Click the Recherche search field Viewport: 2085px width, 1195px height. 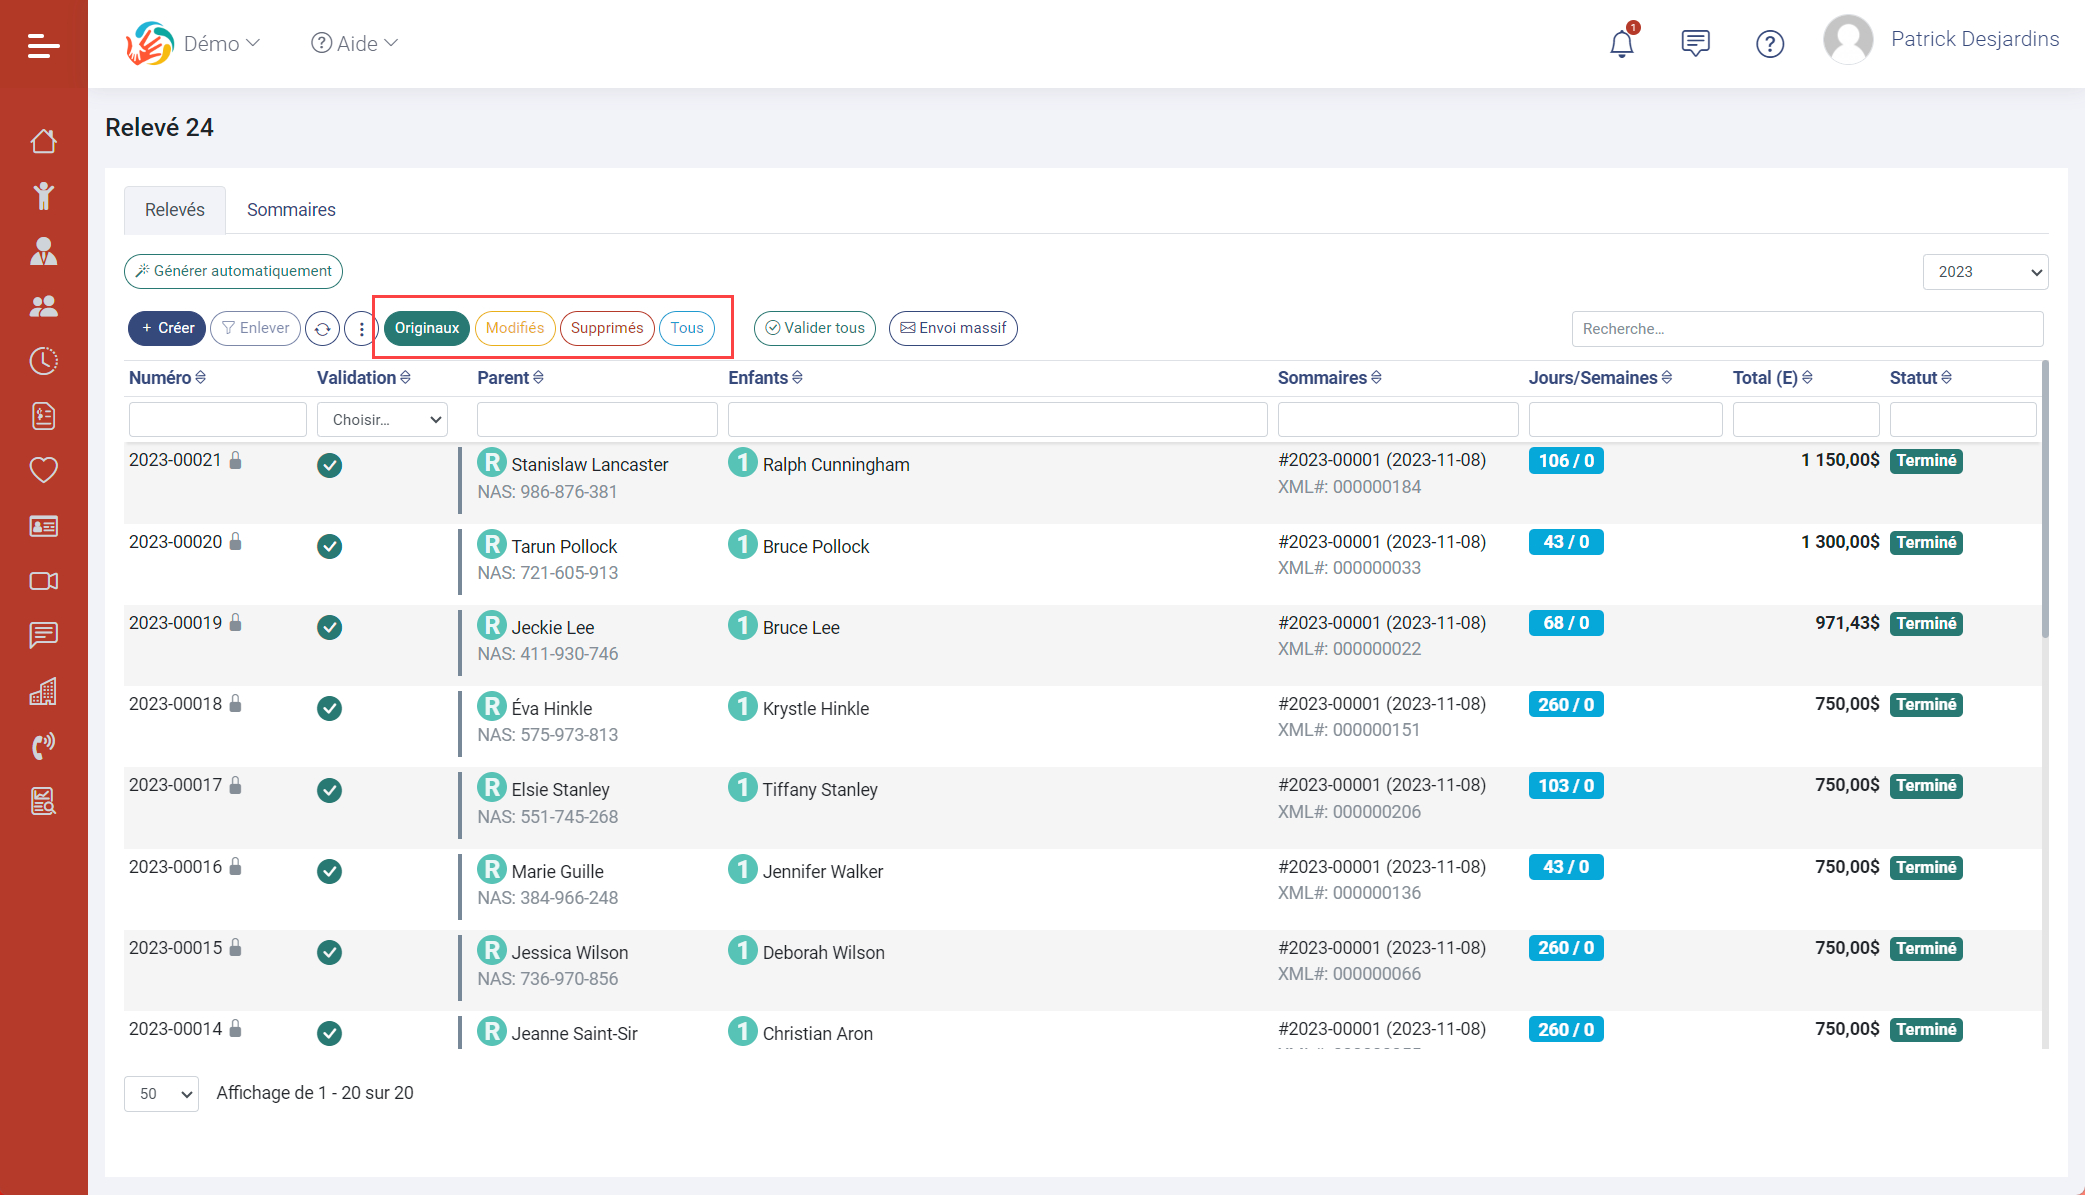(1806, 329)
